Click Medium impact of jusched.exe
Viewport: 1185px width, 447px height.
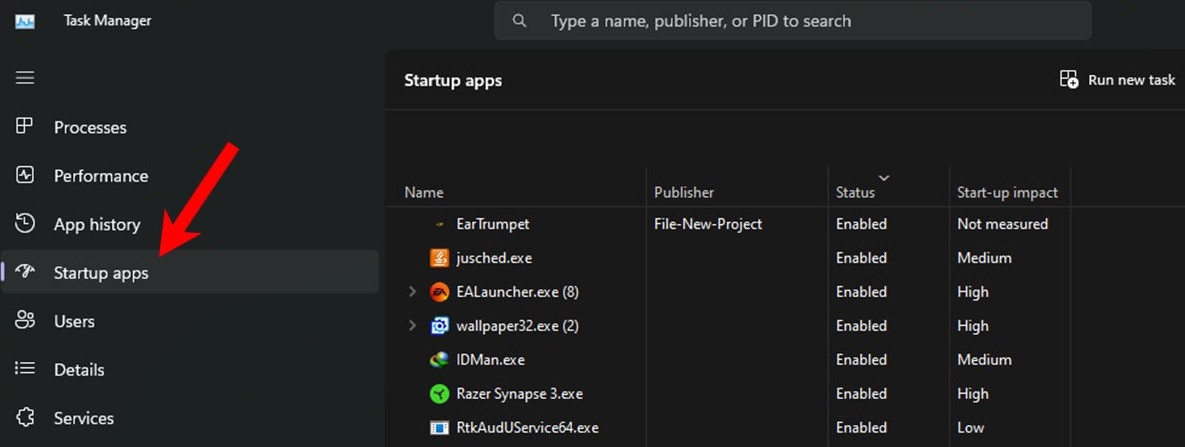[x=984, y=258]
